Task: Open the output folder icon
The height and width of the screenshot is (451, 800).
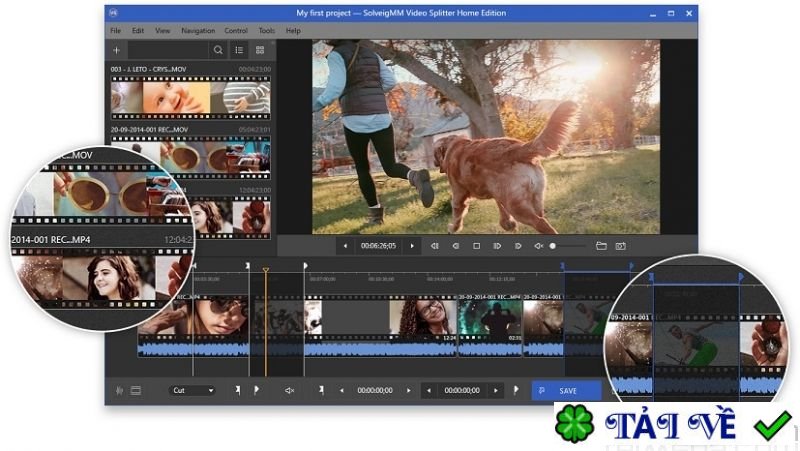Action: pyautogui.click(x=601, y=246)
